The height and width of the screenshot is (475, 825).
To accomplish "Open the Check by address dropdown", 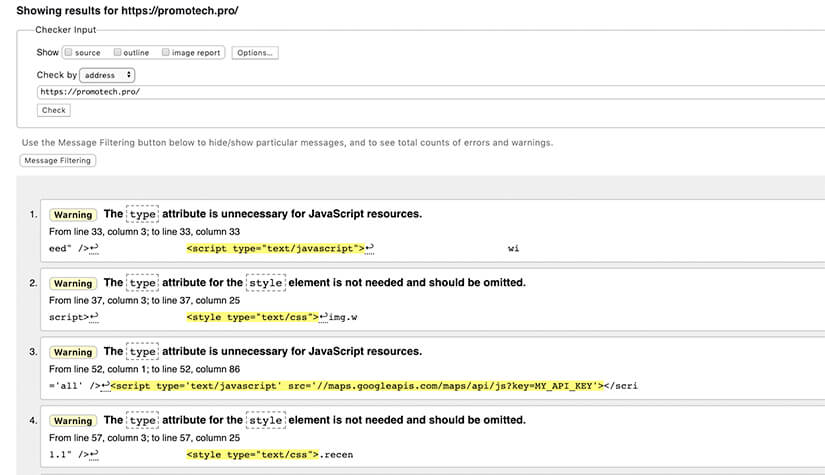I will click(108, 75).
